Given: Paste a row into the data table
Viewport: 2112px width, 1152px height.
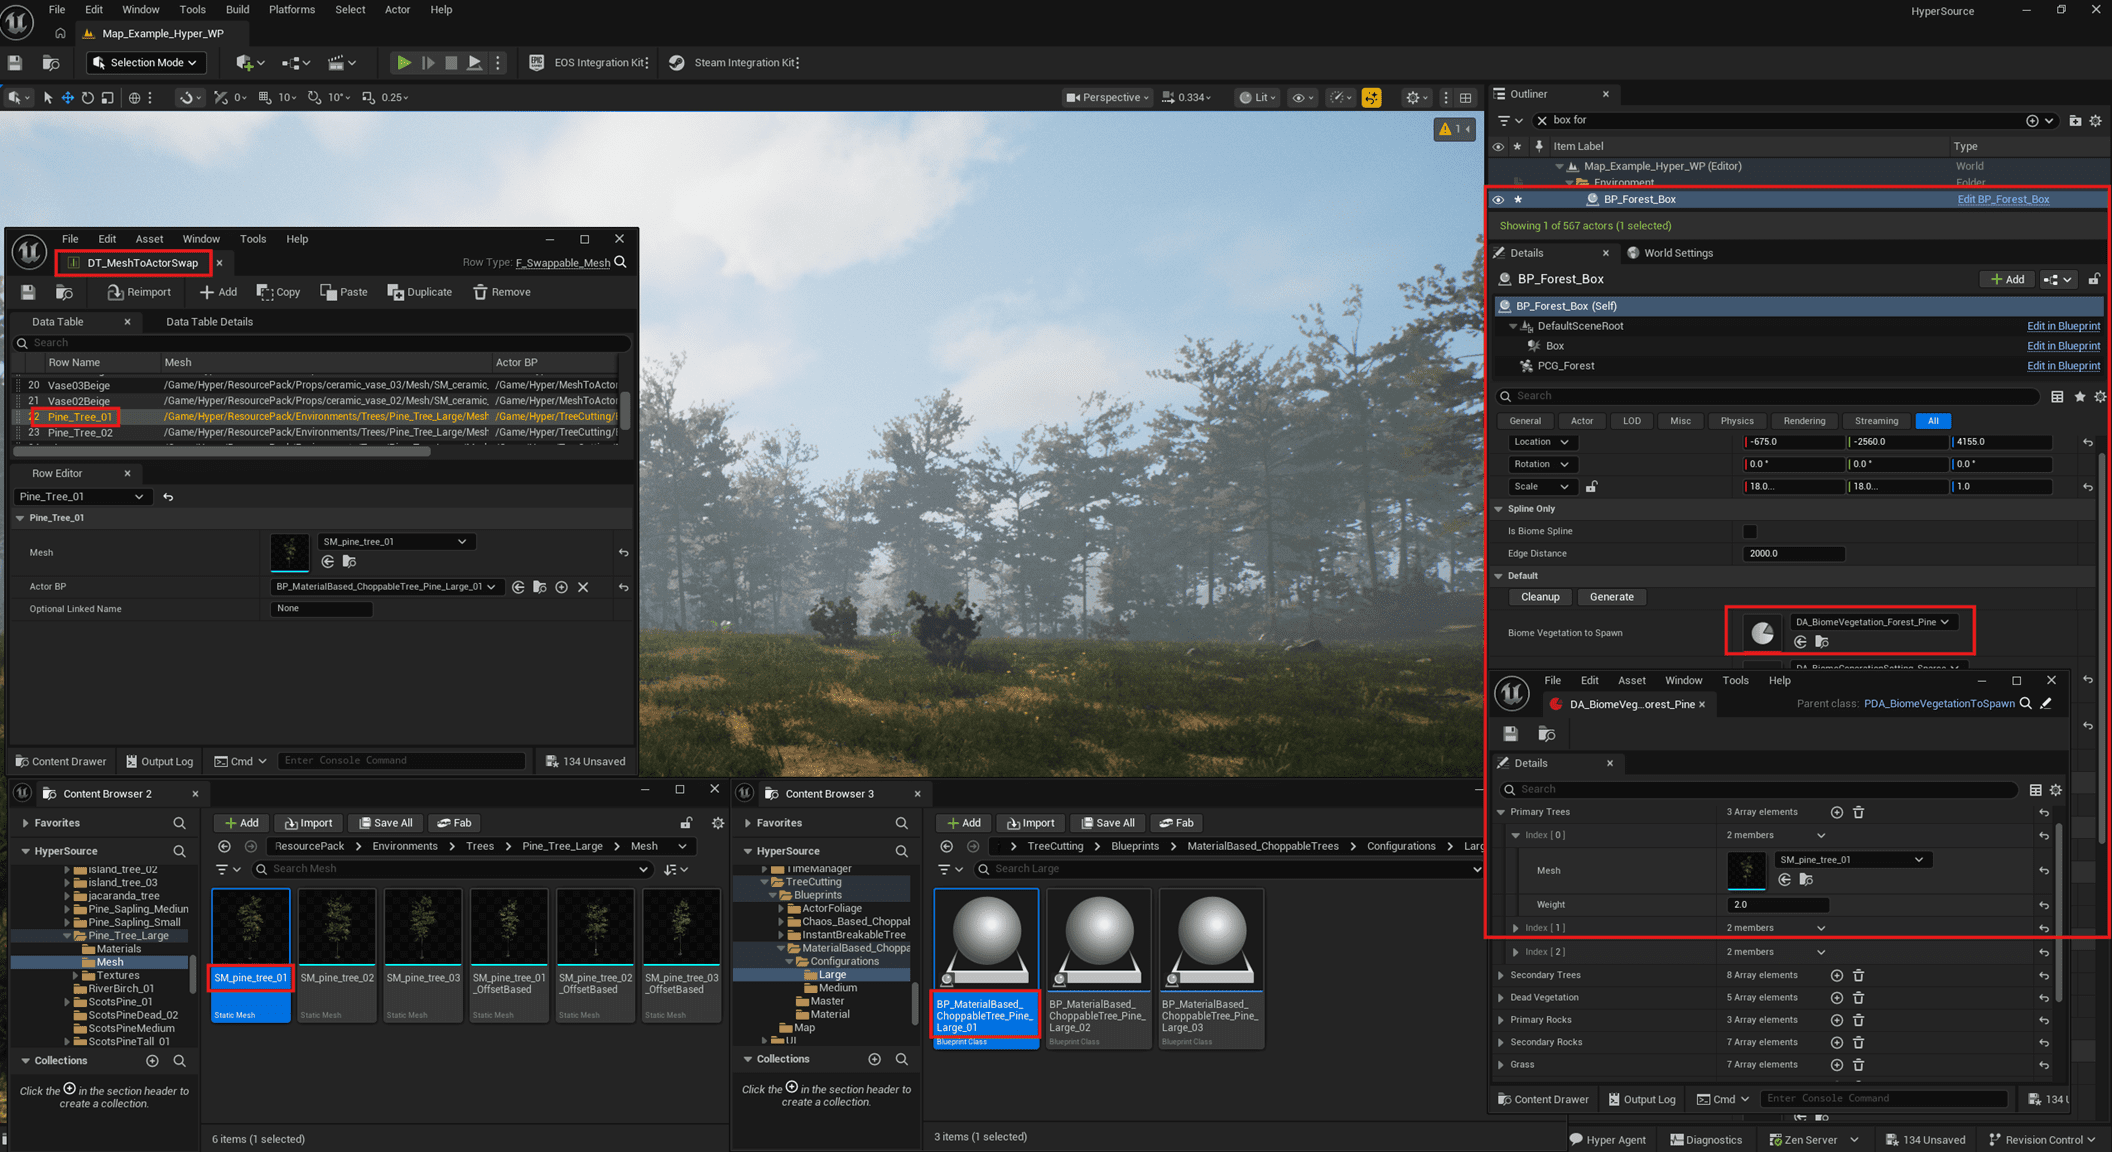Looking at the screenshot, I should pyautogui.click(x=344, y=292).
